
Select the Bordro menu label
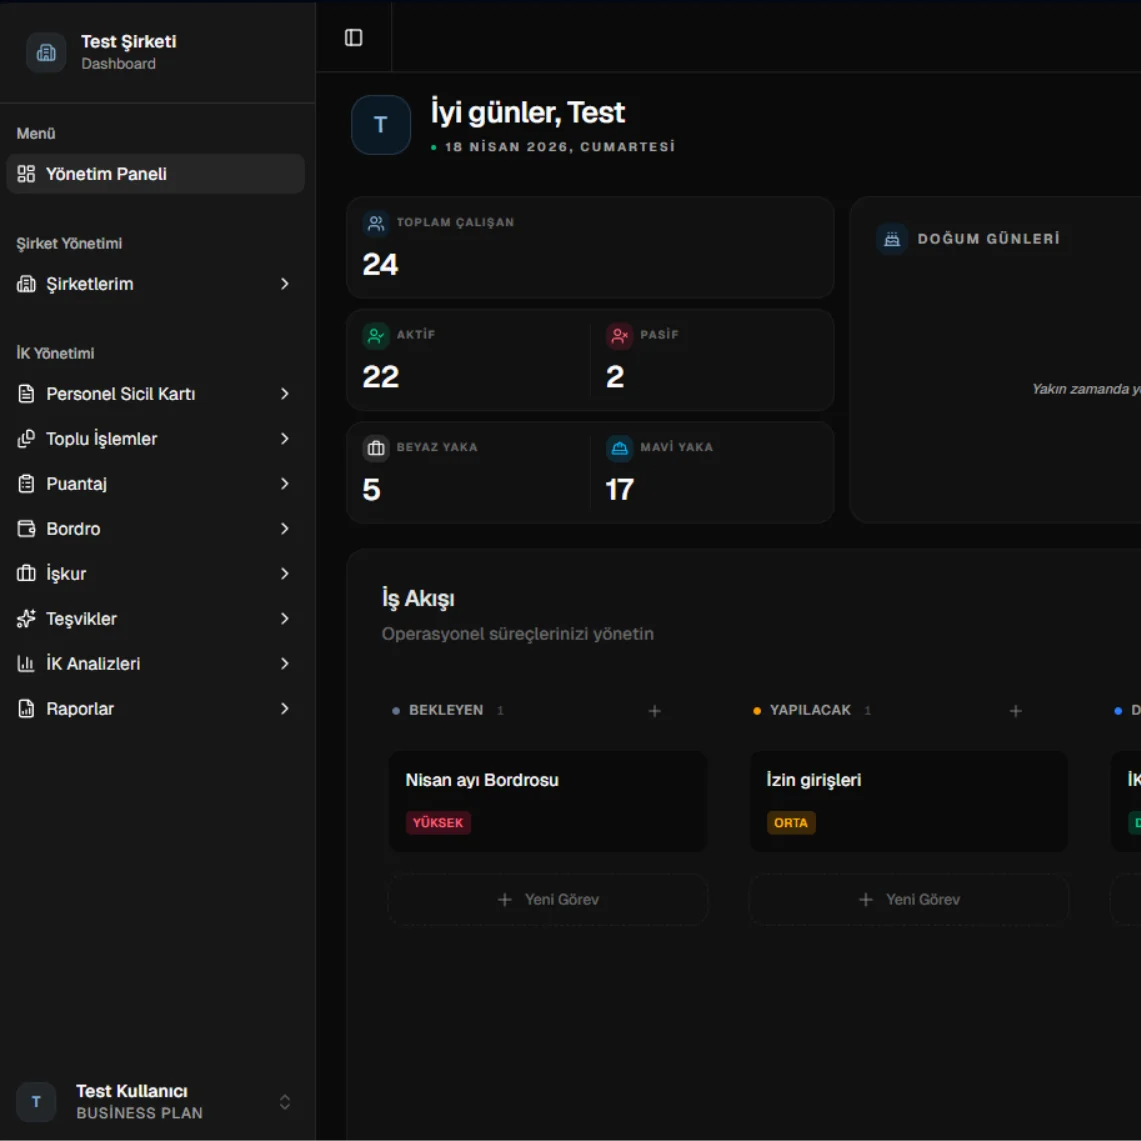(73, 529)
